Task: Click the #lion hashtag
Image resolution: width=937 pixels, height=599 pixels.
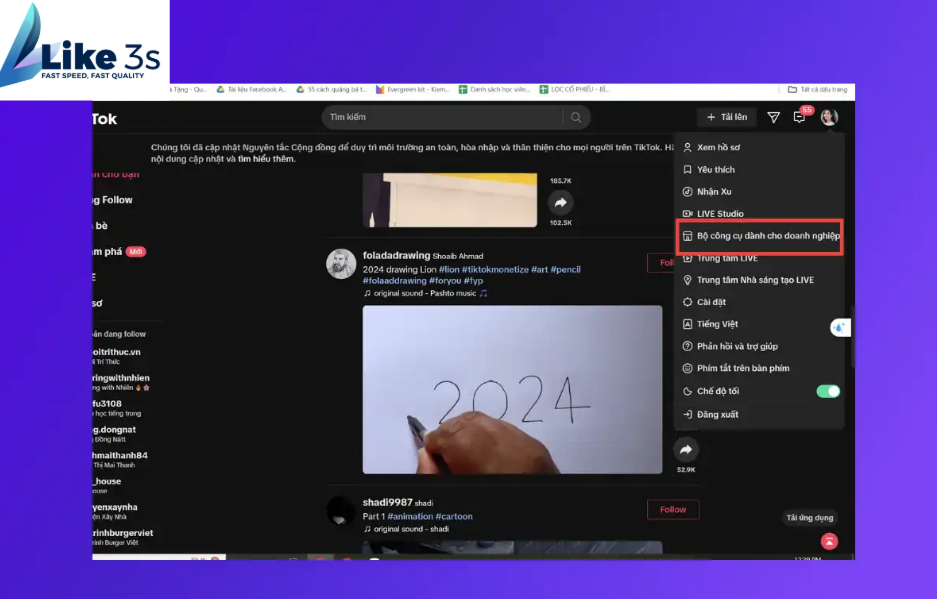Action: coord(449,270)
